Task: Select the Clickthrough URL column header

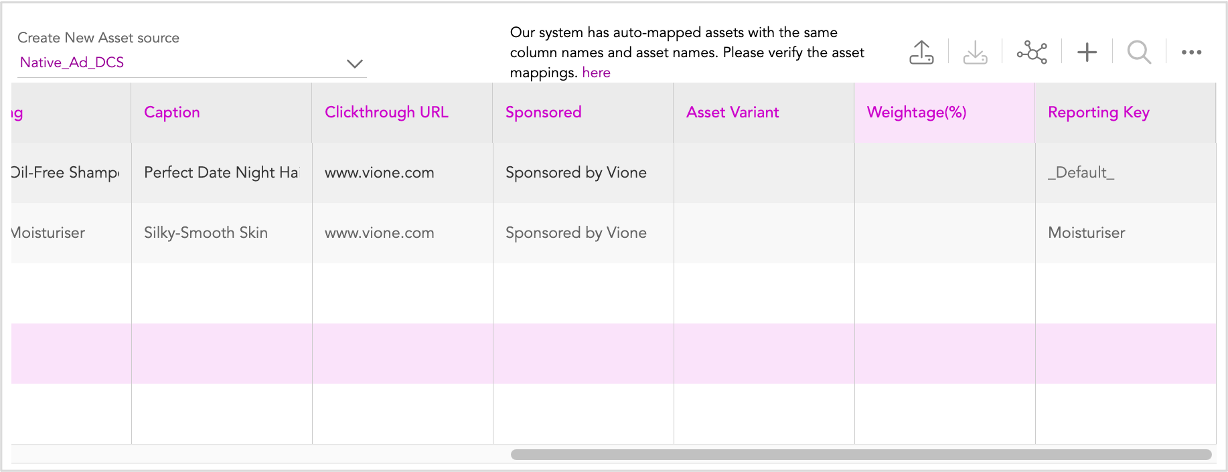Action: (x=403, y=112)
